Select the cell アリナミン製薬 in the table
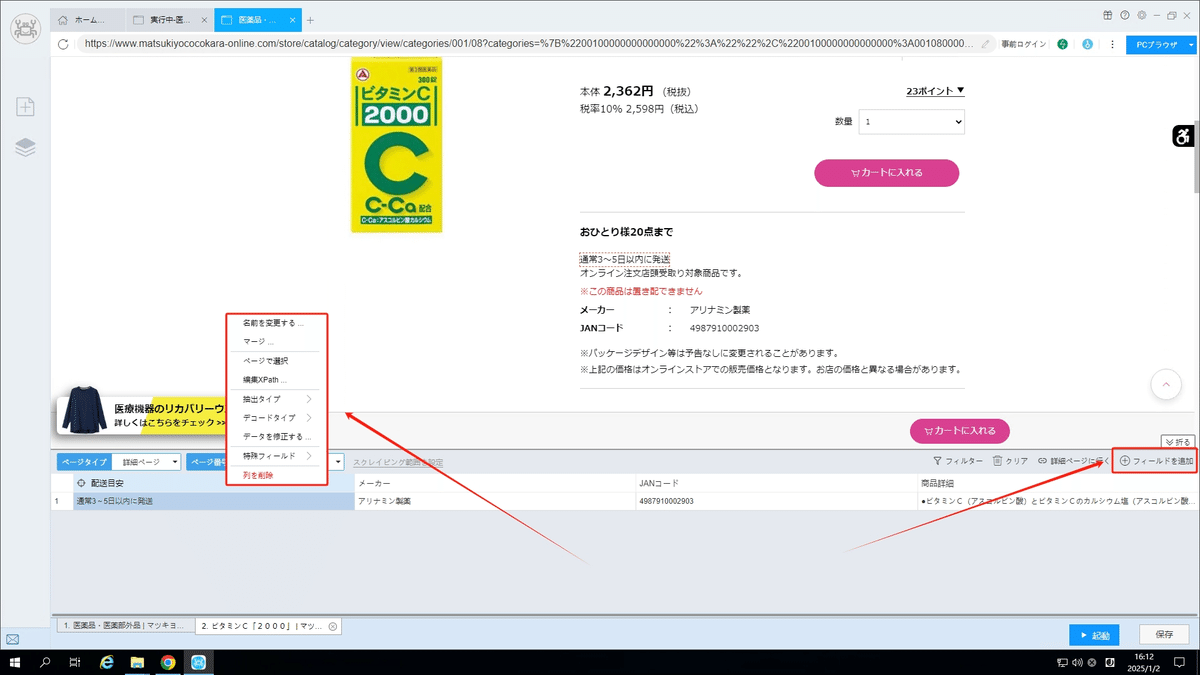The image size is (1200, 675). pos(495,501)
